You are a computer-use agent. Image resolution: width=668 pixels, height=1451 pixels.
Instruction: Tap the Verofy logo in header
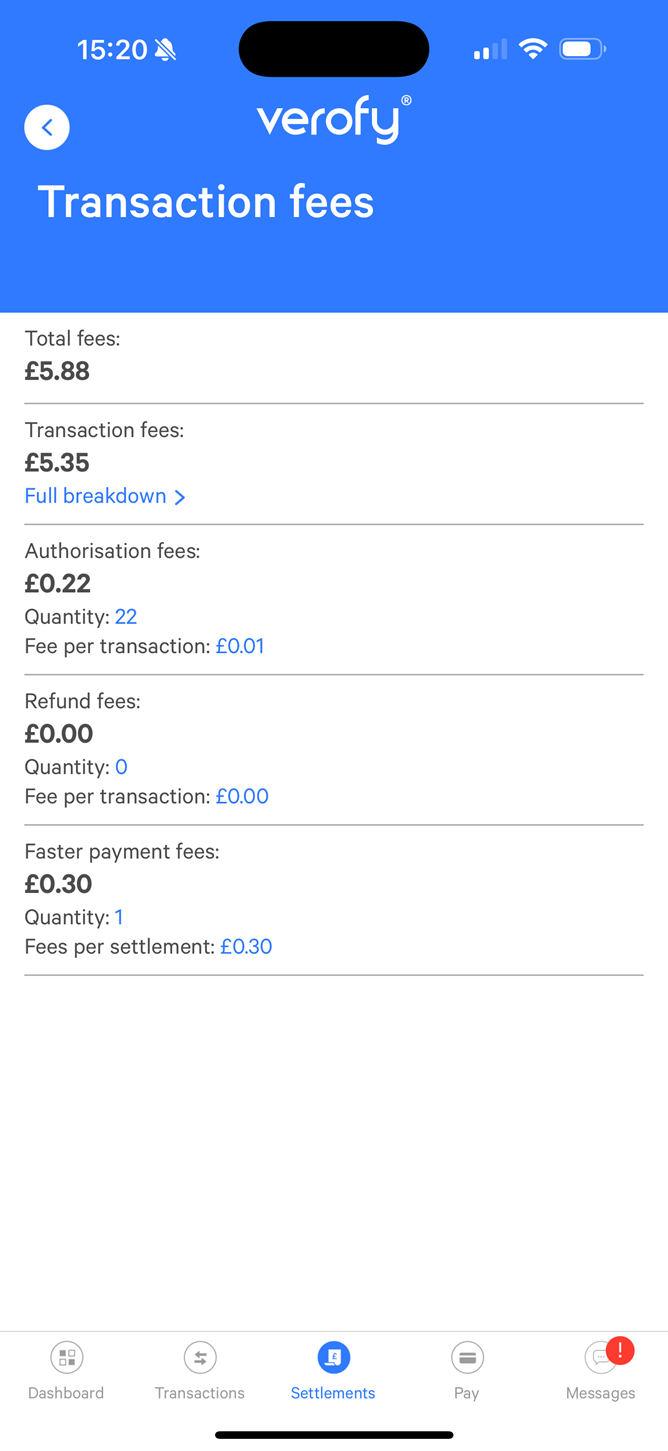tap(334, 120)
